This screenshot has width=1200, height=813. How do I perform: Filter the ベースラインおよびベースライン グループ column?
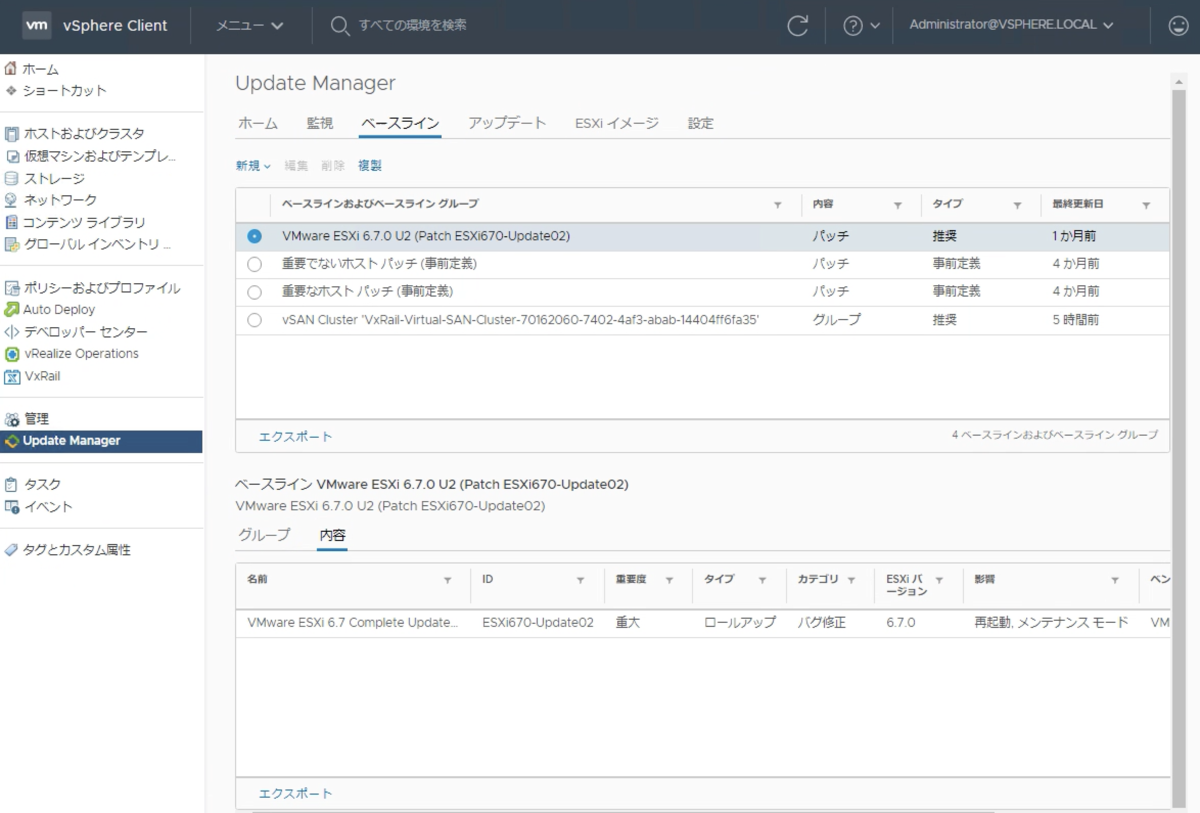click(778, 205)
